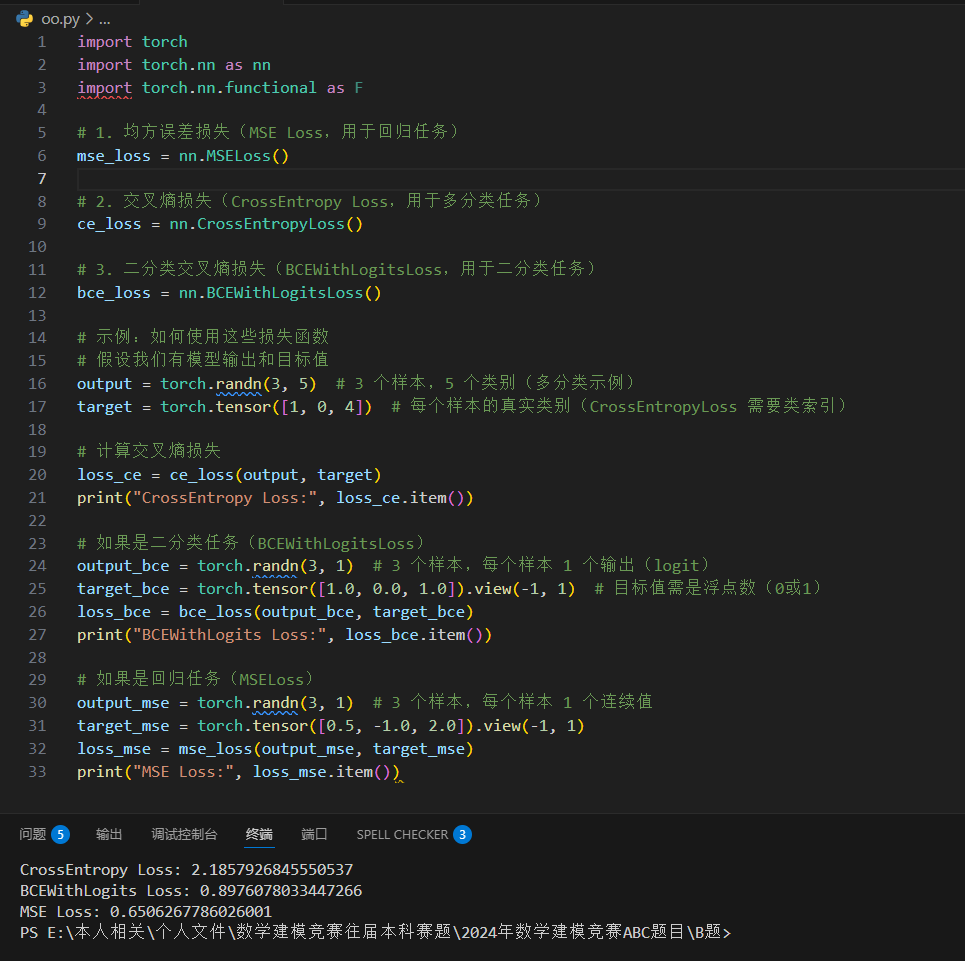Click 'nn.CrossEntropyLoss()' on line 9

(266, 224)
